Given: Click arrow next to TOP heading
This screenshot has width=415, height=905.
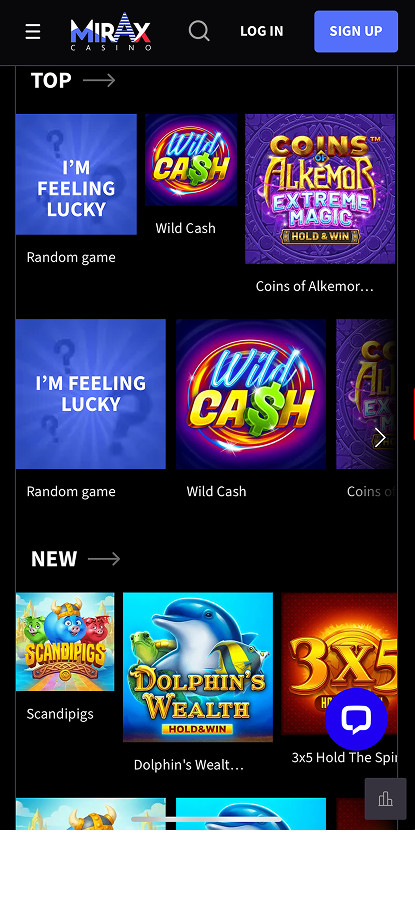Looking at the screenshot, I should (99, 80).
